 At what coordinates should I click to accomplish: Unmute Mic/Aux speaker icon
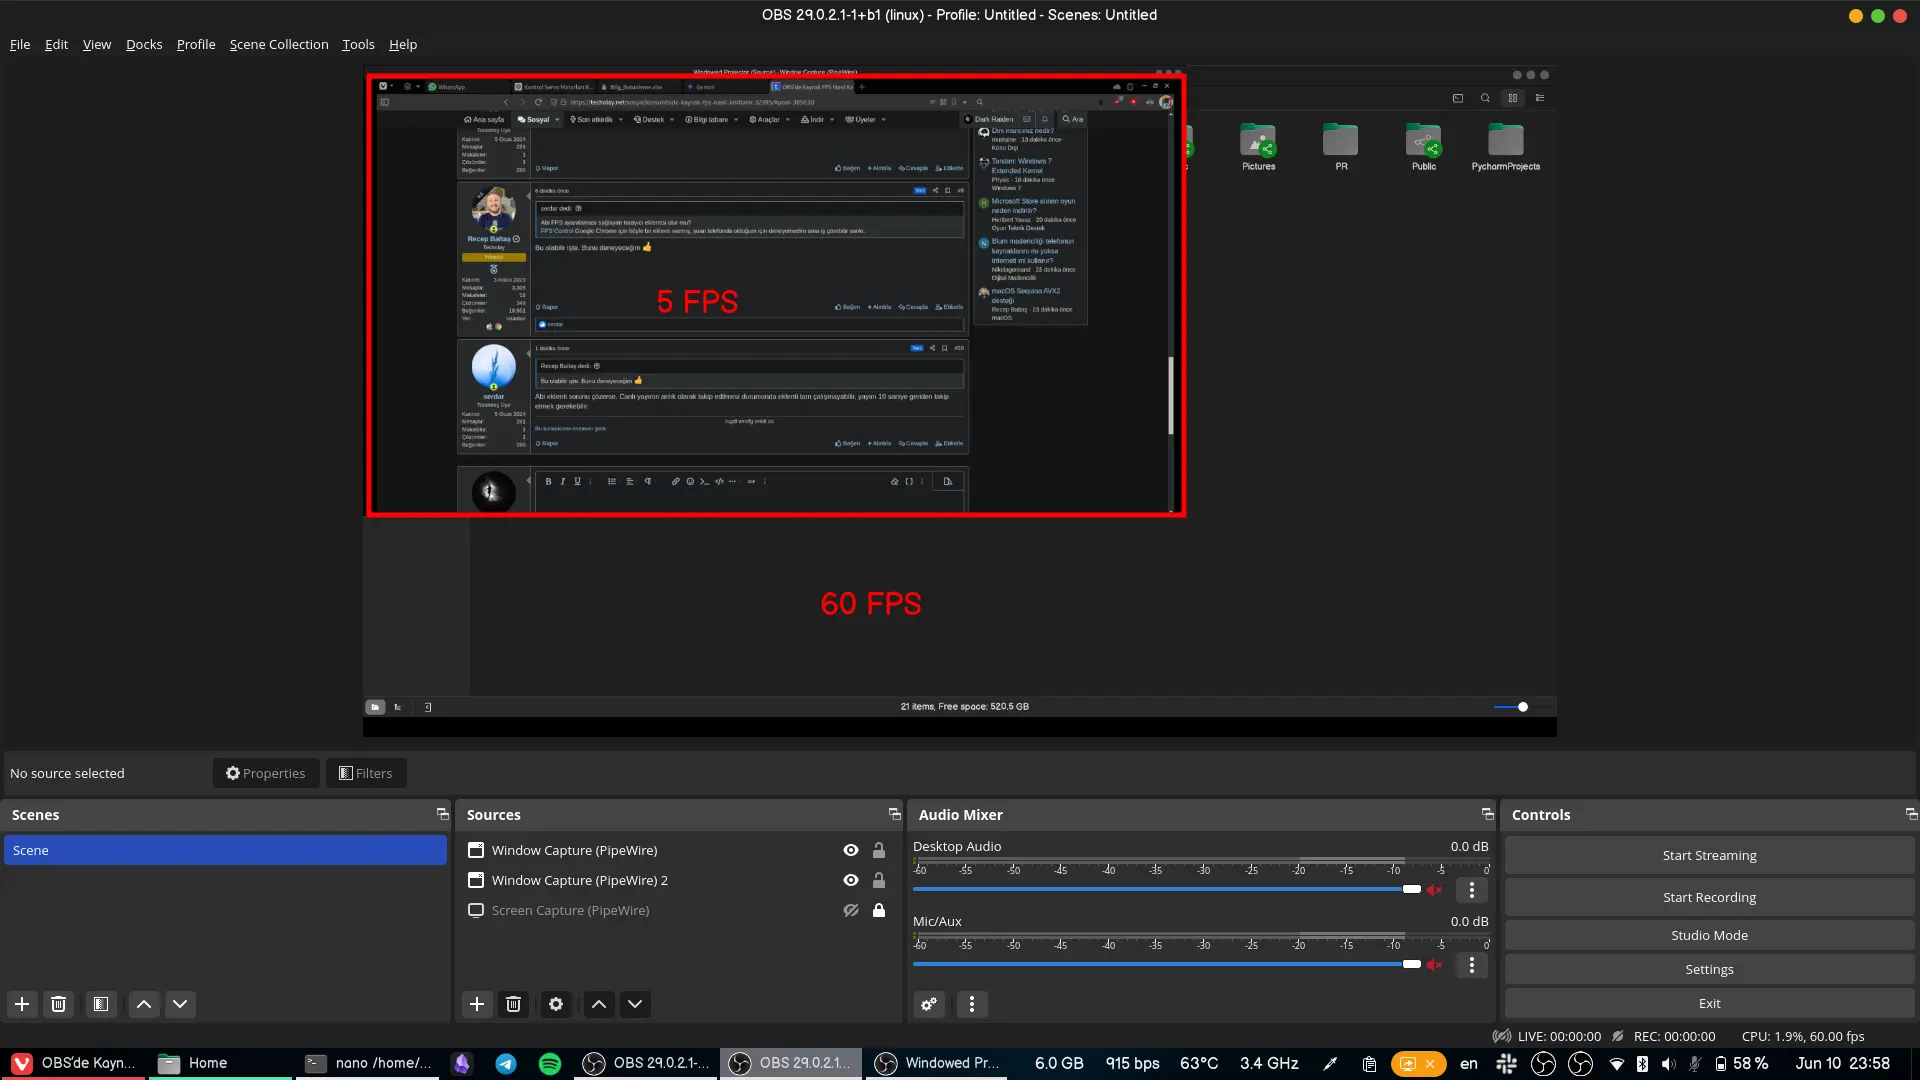tap(1435, 964)
